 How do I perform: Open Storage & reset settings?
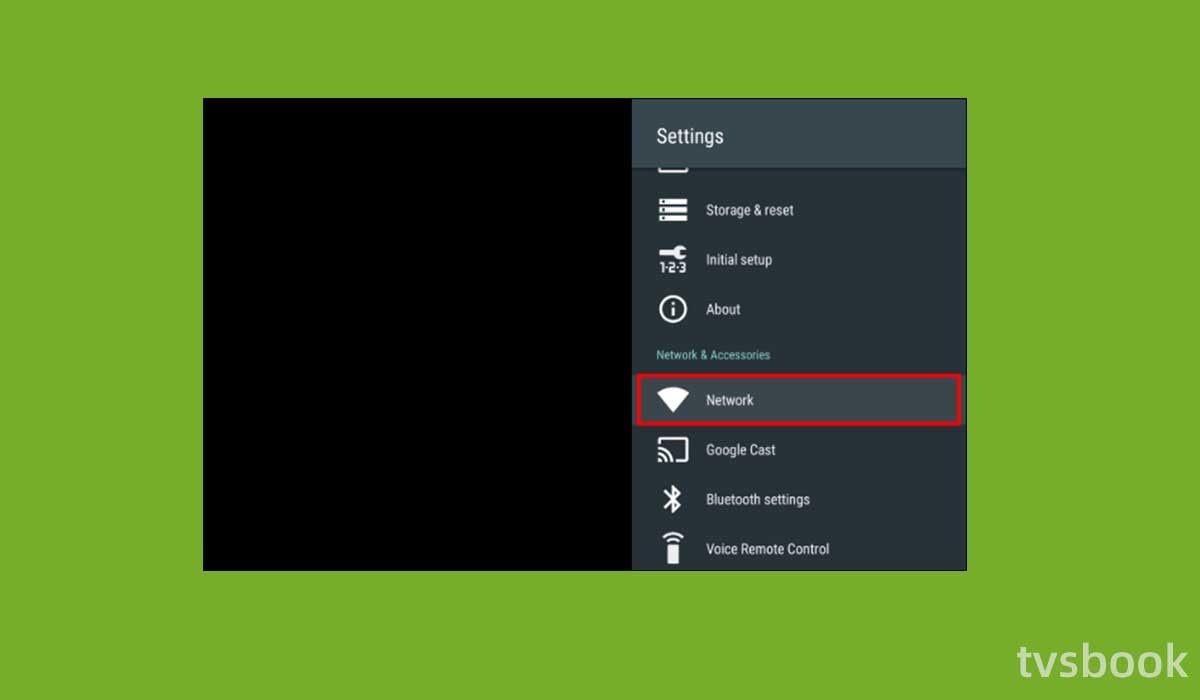point(799,210)
